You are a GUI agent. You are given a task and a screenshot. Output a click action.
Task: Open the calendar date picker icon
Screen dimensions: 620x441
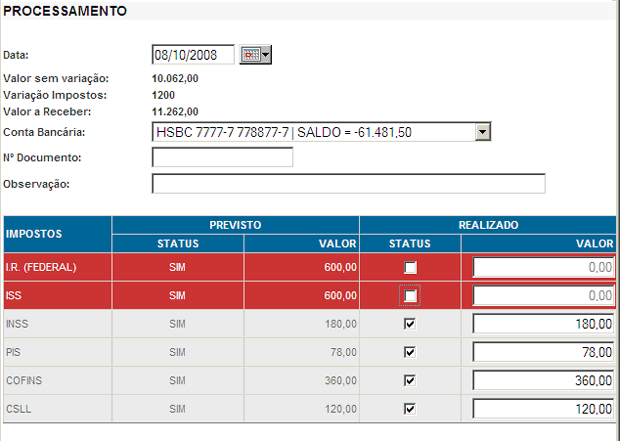[x=256, y=55]
